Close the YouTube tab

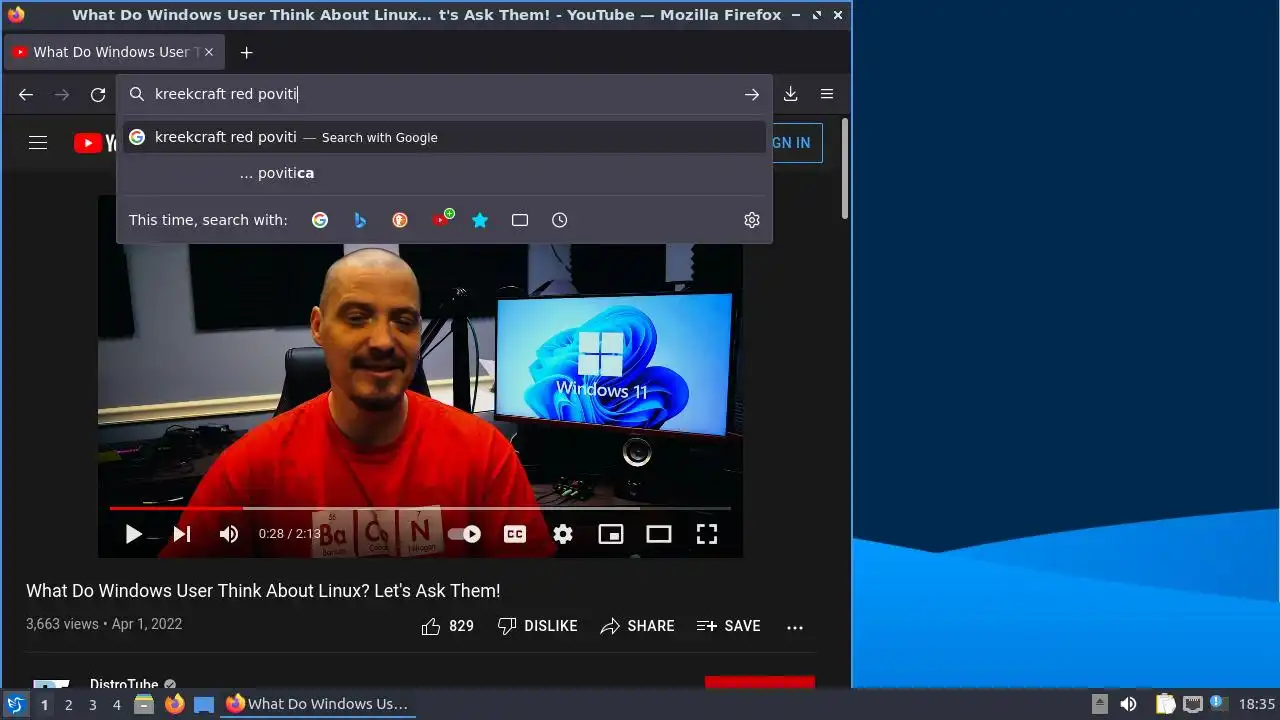click(208, 52)
